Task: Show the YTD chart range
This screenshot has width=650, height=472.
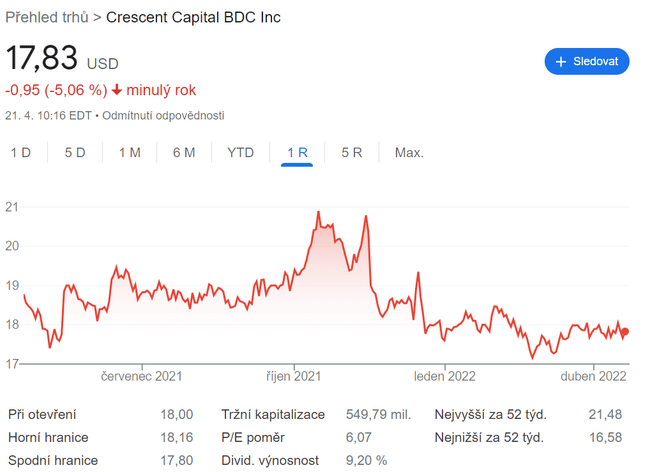Action: (x=241, y=153)
